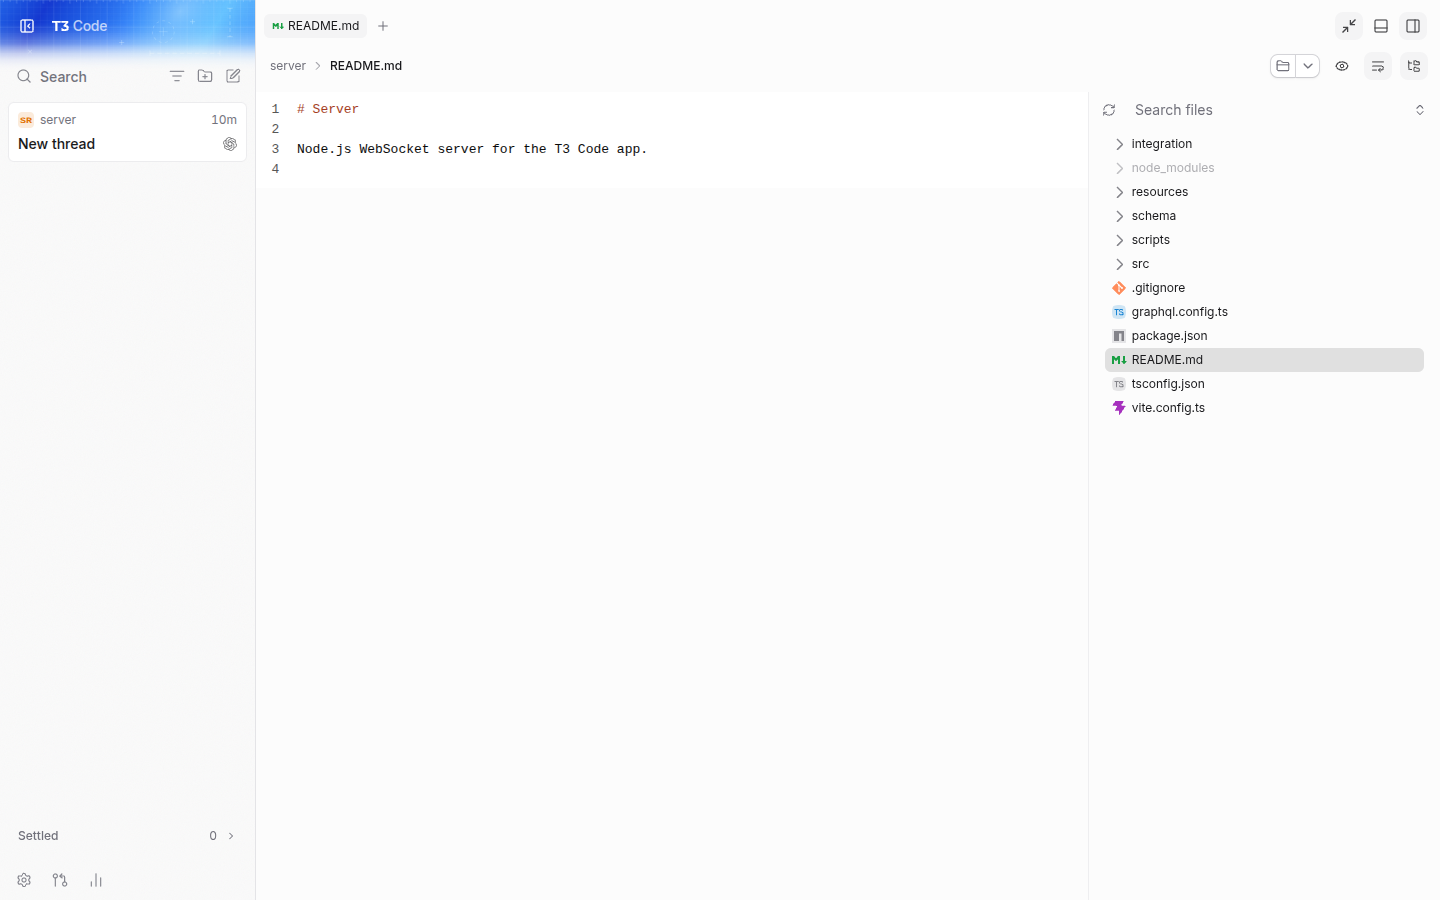Toggle markdown preview eye icon
The image size is (1440, 900).
point(1342,66)
